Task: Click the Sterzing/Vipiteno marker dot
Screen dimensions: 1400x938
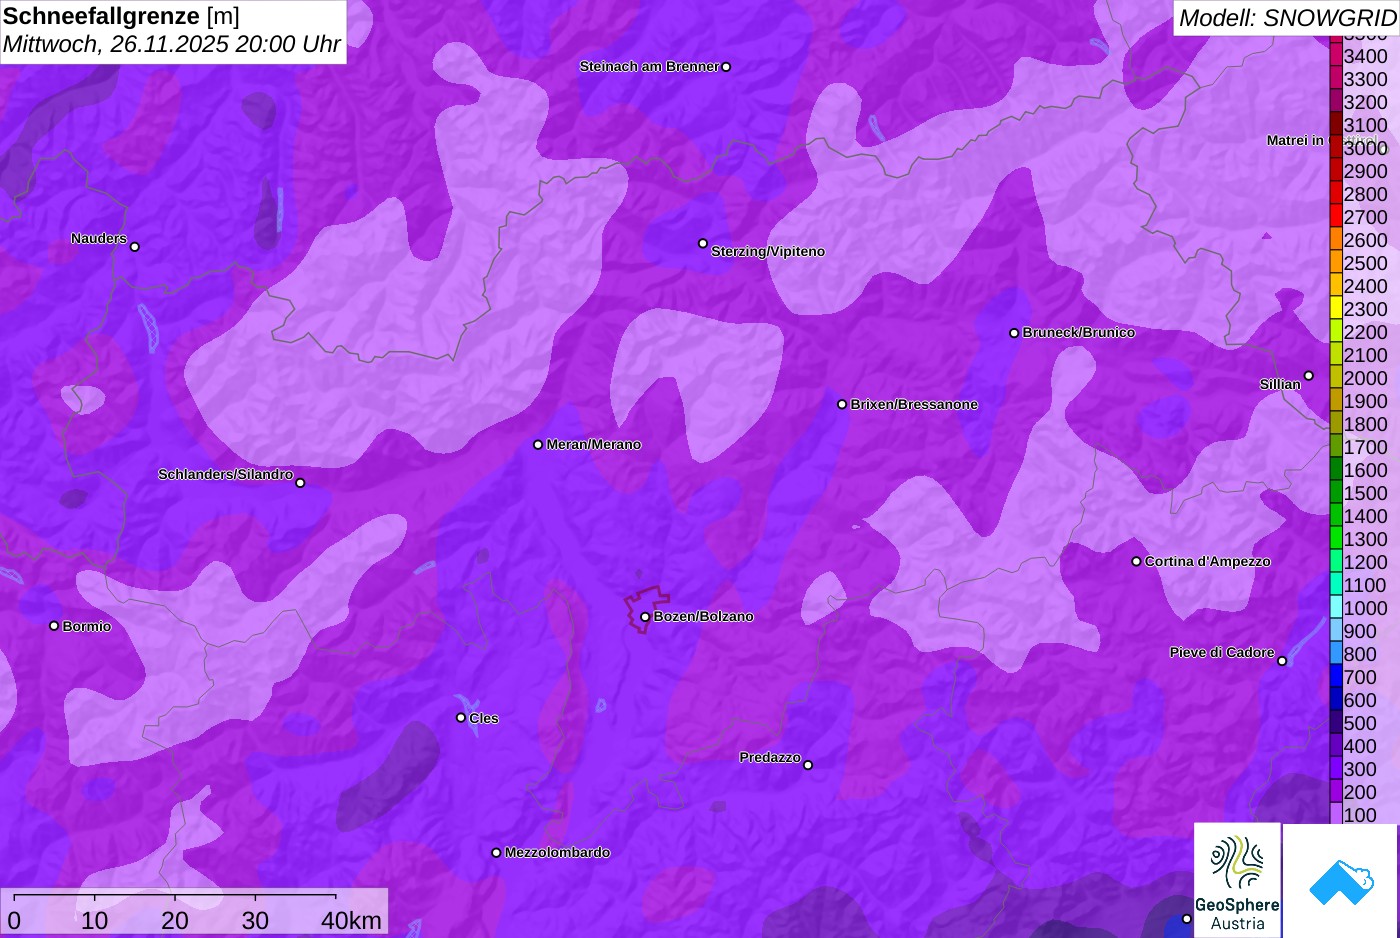Action: click(x=703, y=243)
